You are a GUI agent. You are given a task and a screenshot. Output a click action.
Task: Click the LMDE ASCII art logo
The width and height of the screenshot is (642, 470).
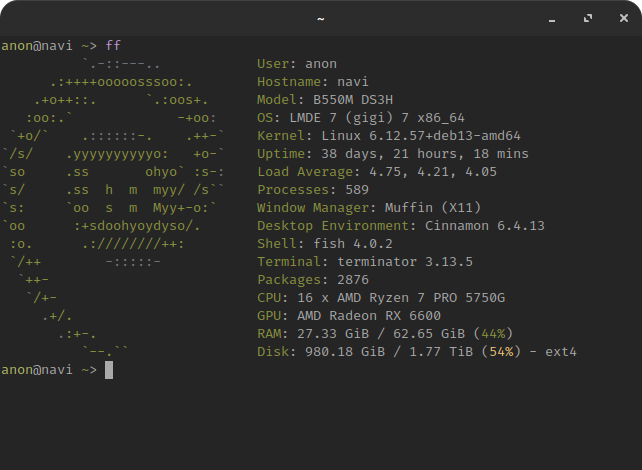pyautogui.click(x=113, y=208)
